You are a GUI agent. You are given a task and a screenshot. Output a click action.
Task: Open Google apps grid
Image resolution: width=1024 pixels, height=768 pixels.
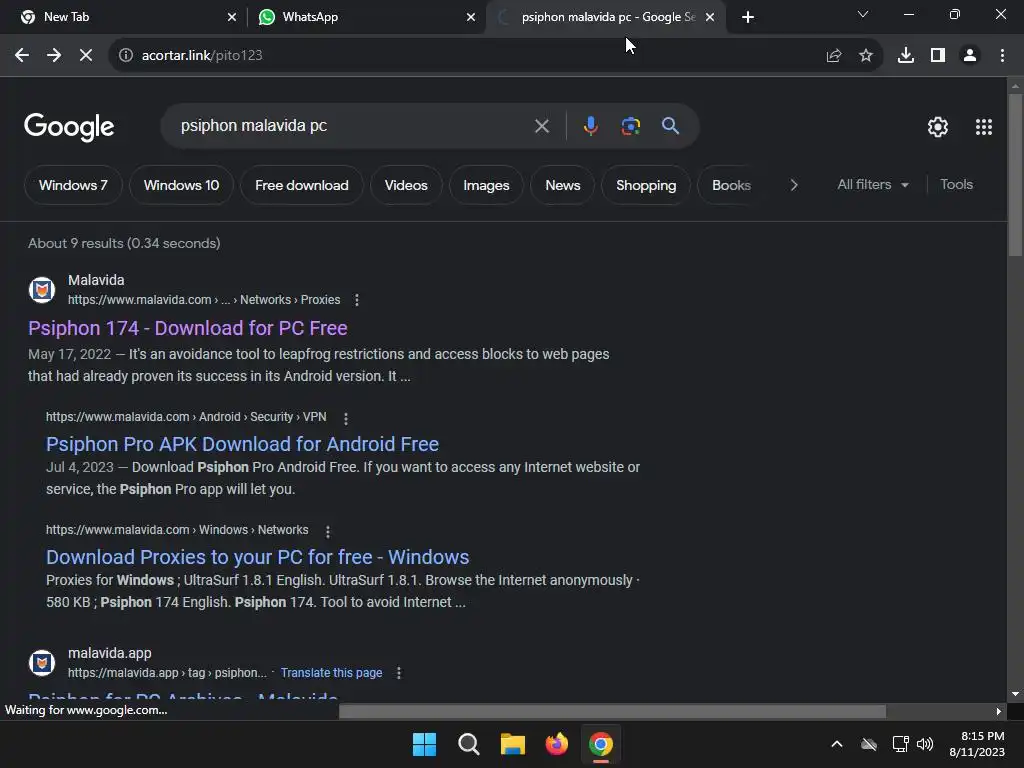[x=984, y=127]
